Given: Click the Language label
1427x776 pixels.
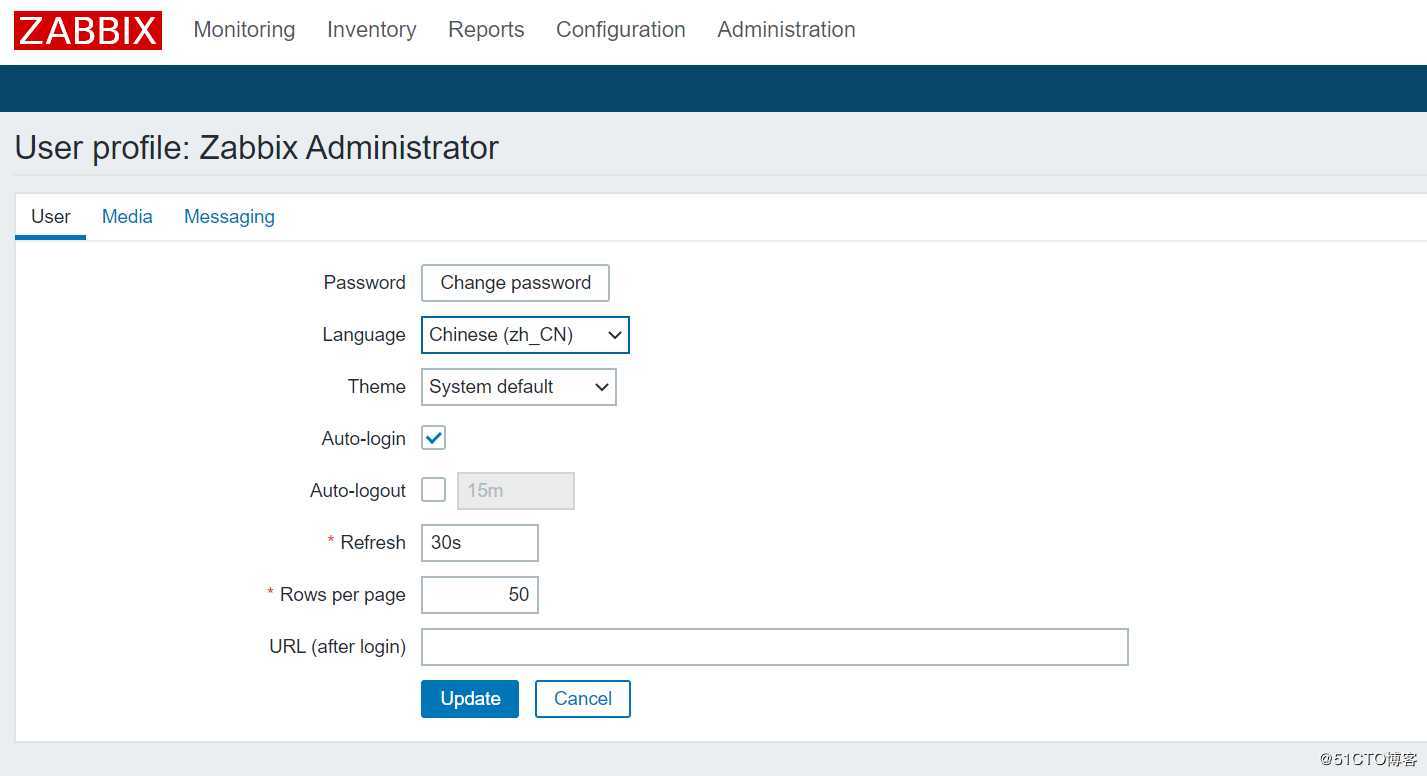Looking at the screenshot, I should click(x=364, y=335).
